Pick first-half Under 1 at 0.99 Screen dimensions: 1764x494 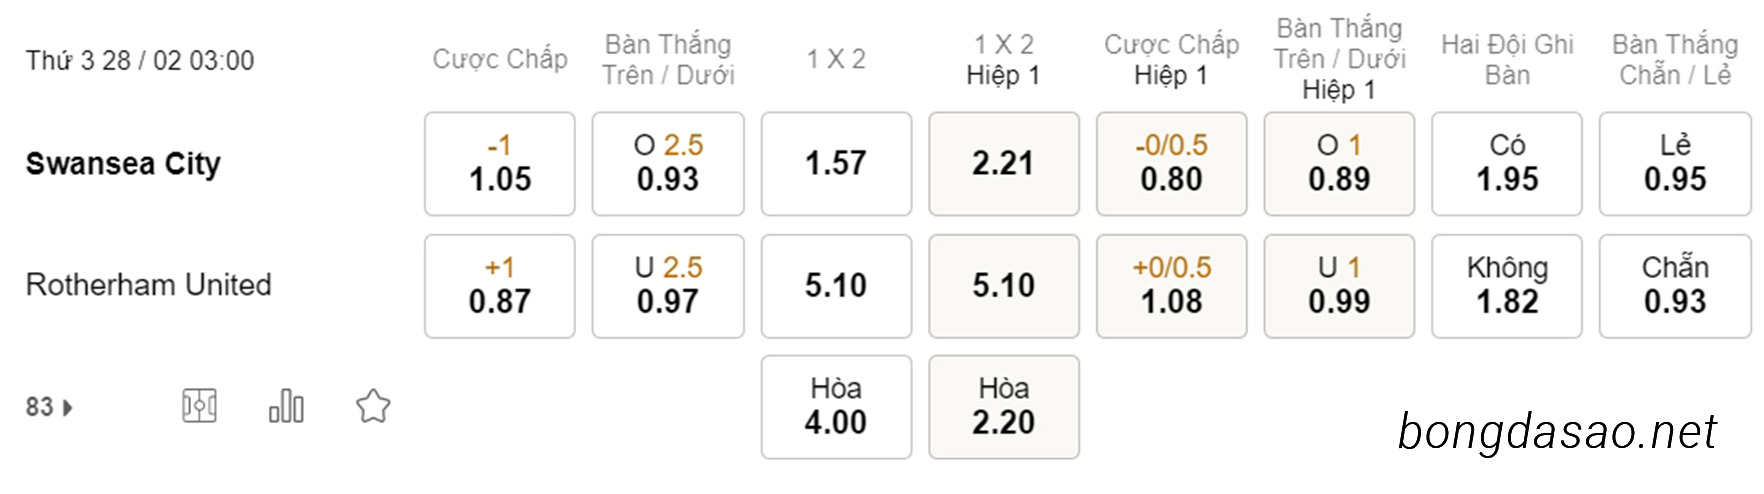point(1339,286)
